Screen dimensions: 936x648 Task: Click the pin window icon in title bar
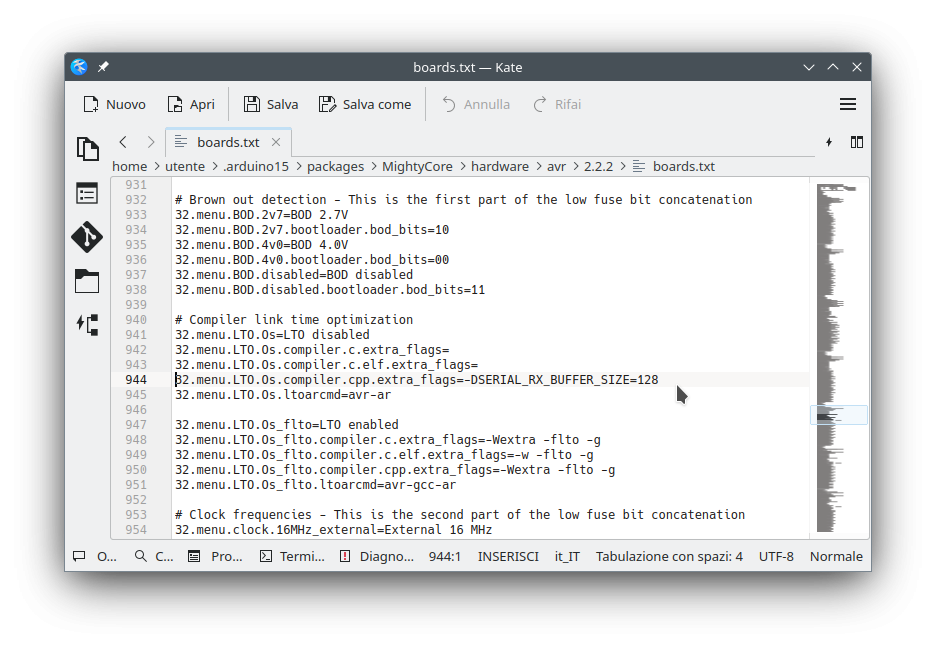point(103,67)
